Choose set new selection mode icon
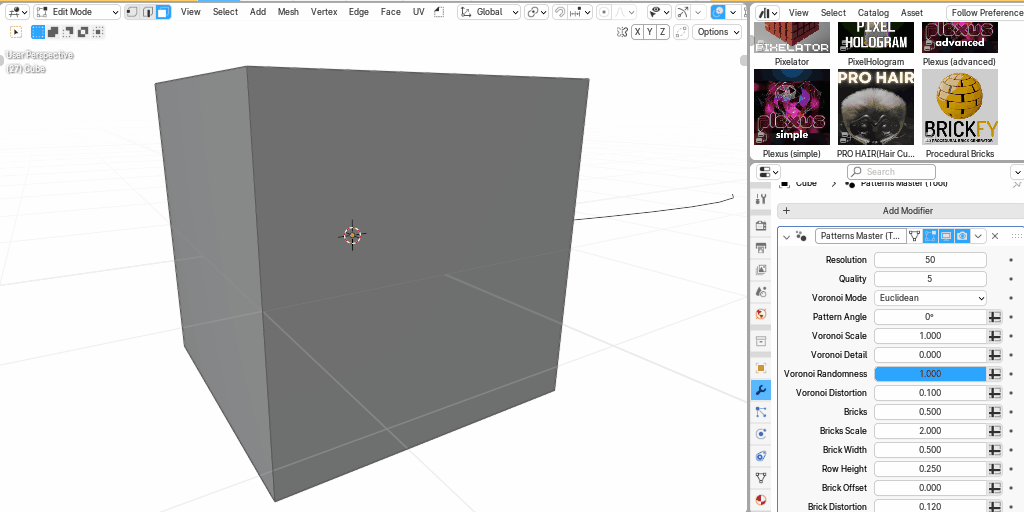This screenshot has height=512, width=1024. [x=38, y=31]
